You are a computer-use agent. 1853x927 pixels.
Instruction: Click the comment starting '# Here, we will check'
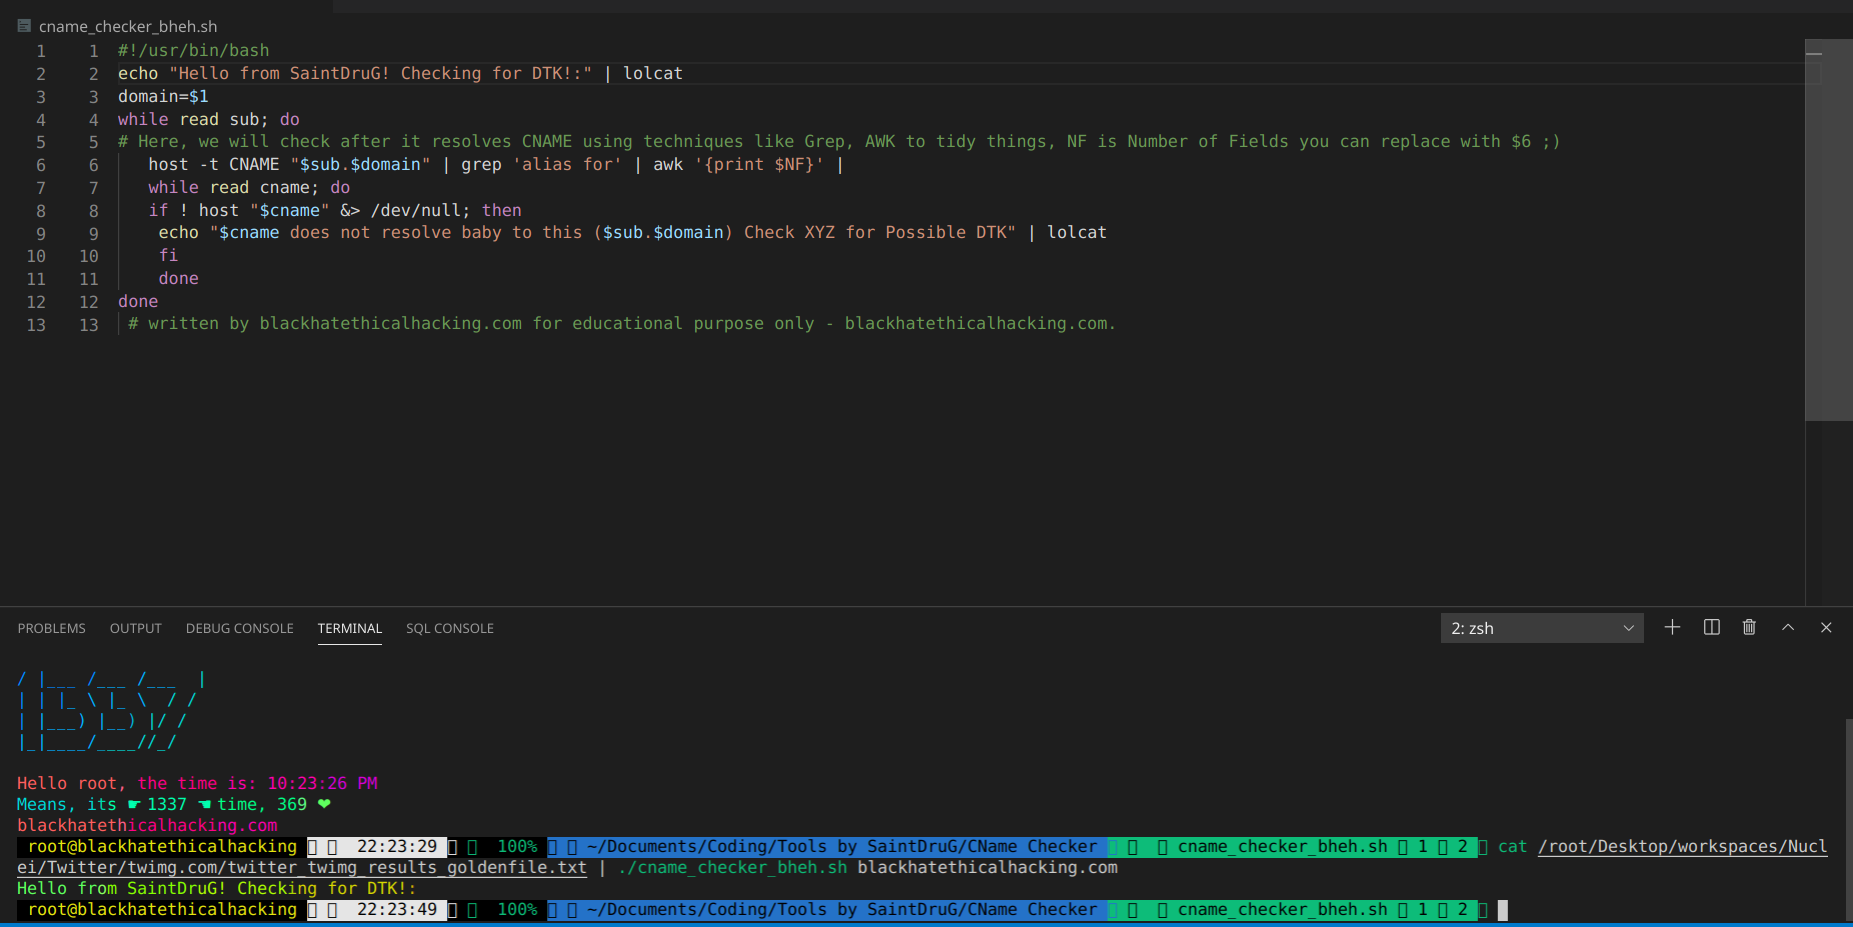(839, 141)
